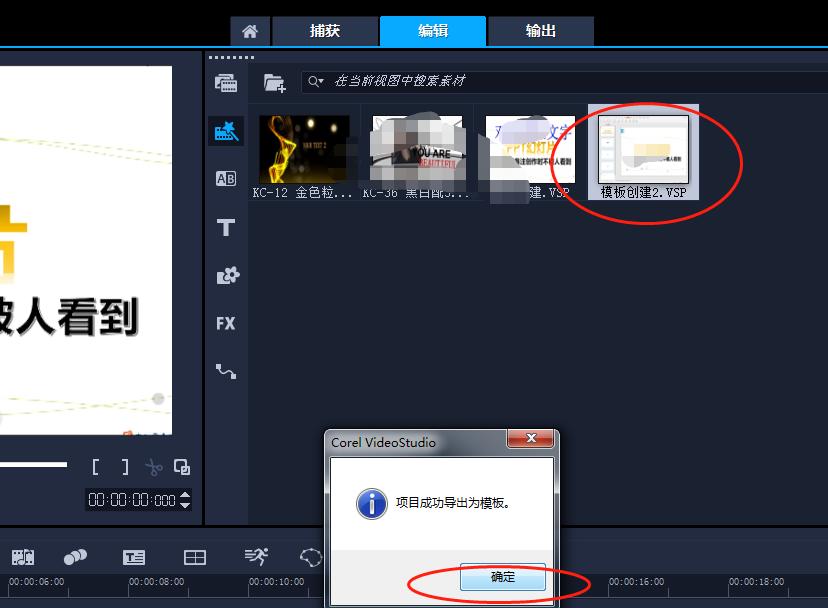Go to the Home tab icon

click(250, 31)
